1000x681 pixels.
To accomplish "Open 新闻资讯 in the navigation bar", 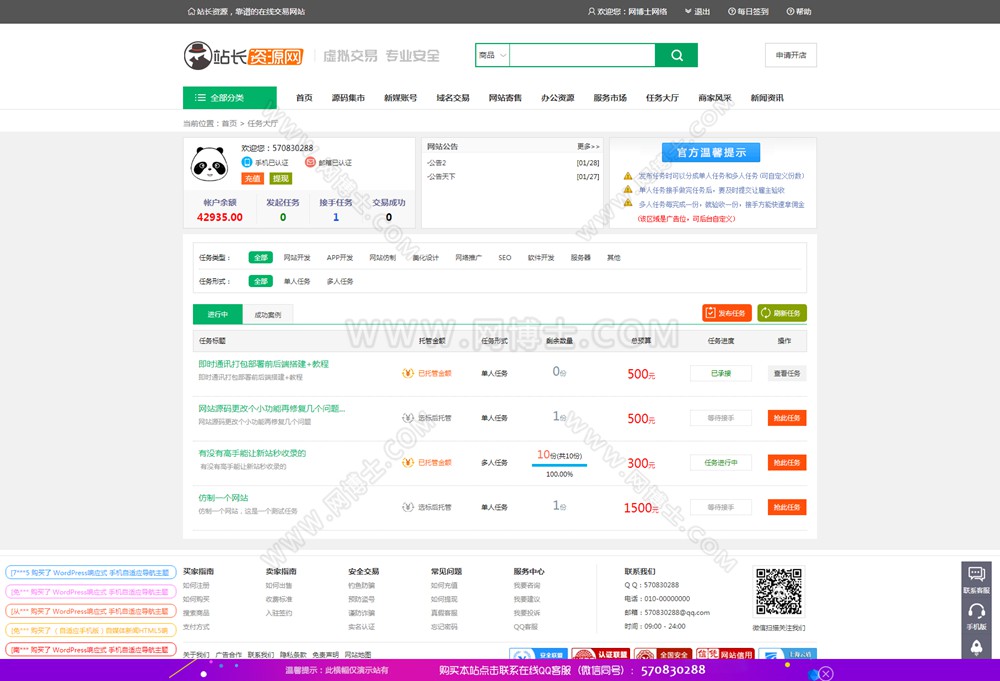I will point(767,98).
